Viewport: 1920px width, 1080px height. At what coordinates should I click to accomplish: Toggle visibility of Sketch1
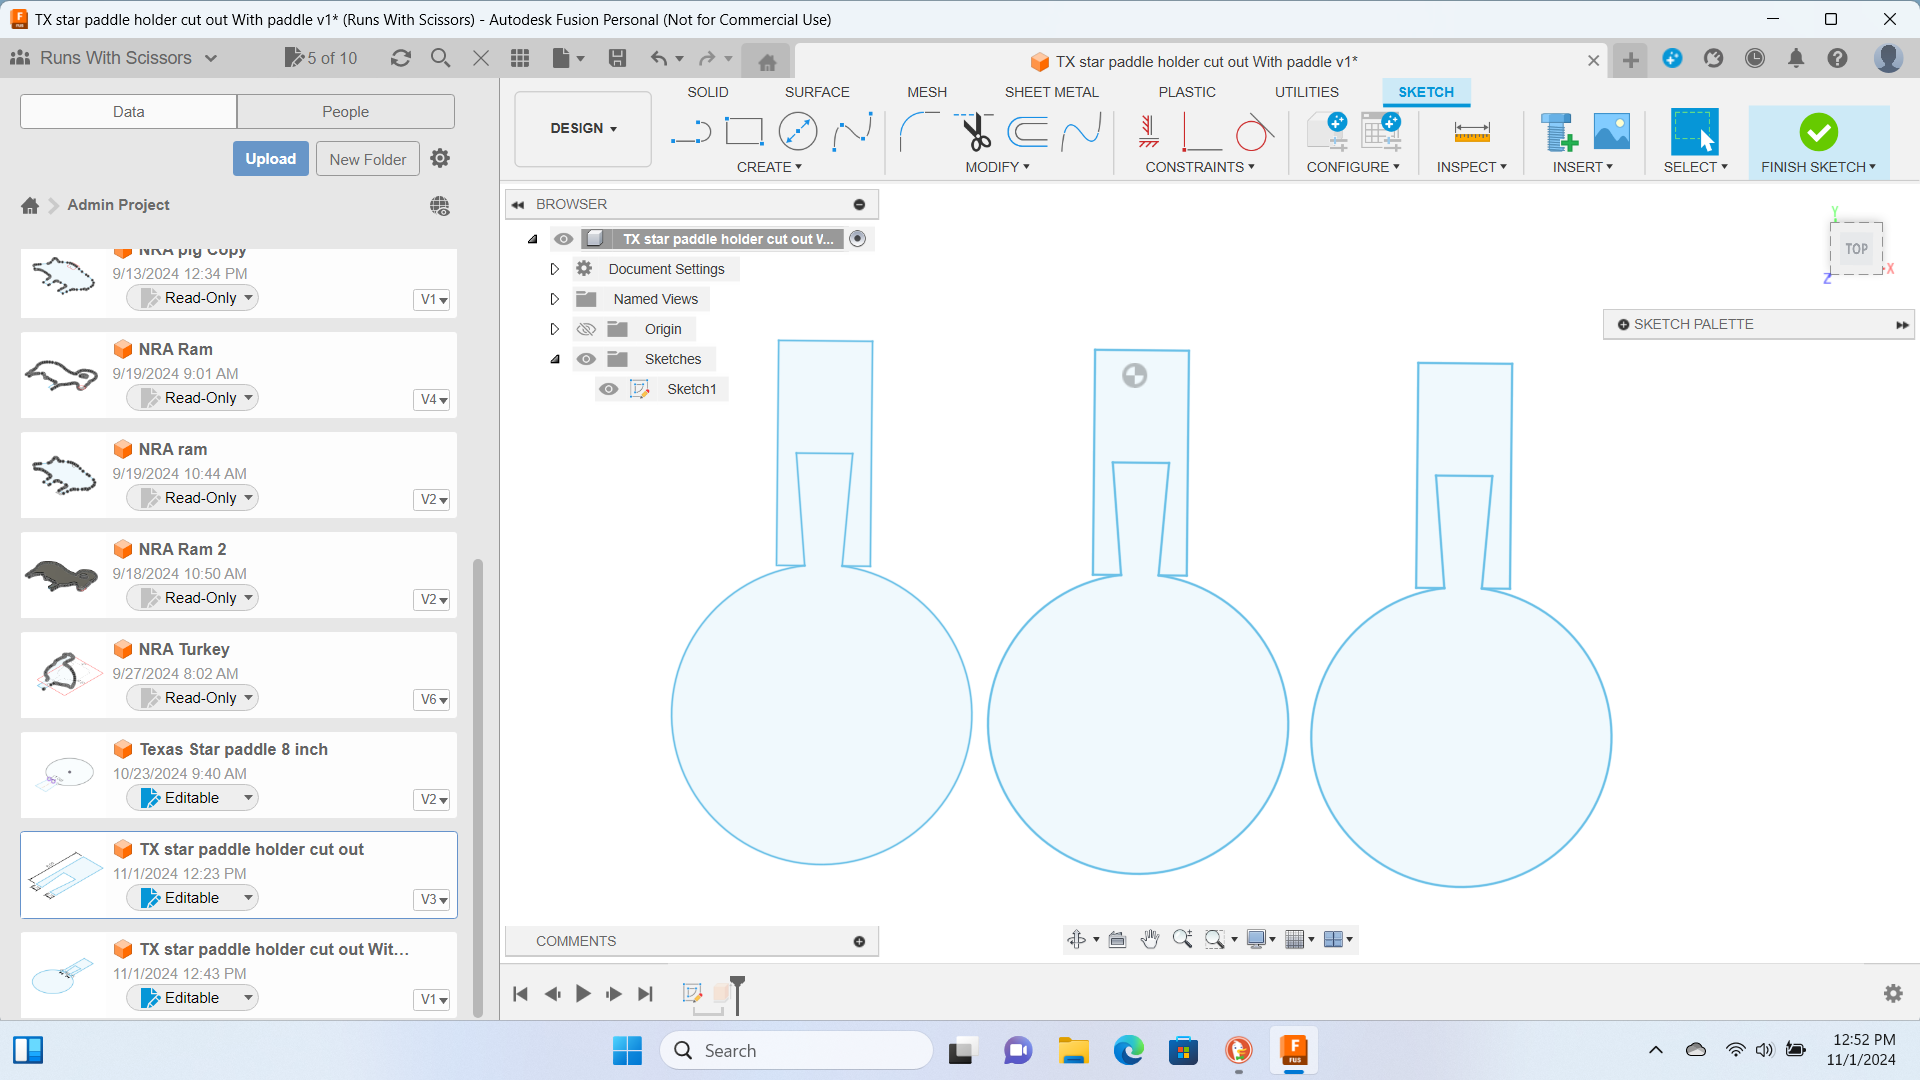coord(608,389)
